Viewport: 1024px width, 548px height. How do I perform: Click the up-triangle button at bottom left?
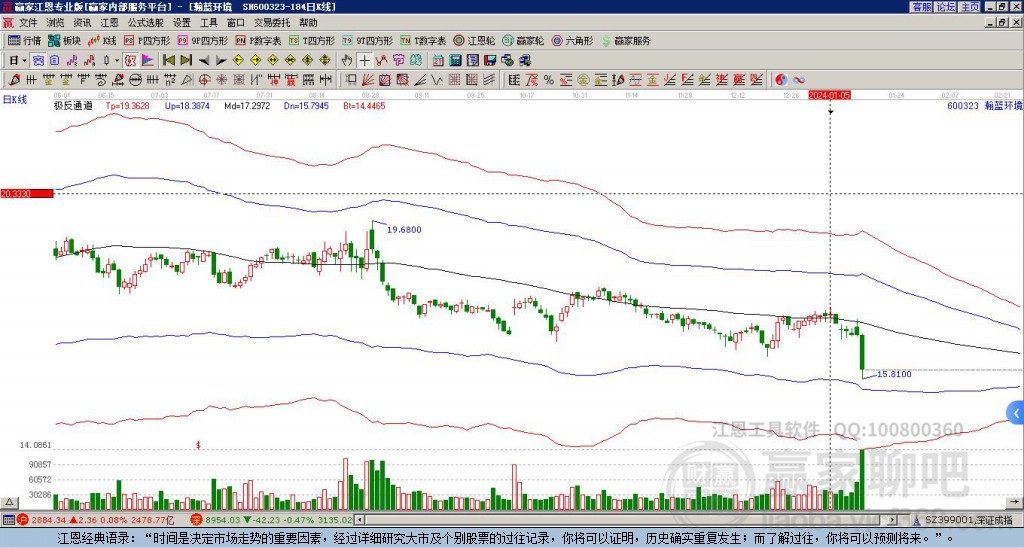click(x=9, y=503)
